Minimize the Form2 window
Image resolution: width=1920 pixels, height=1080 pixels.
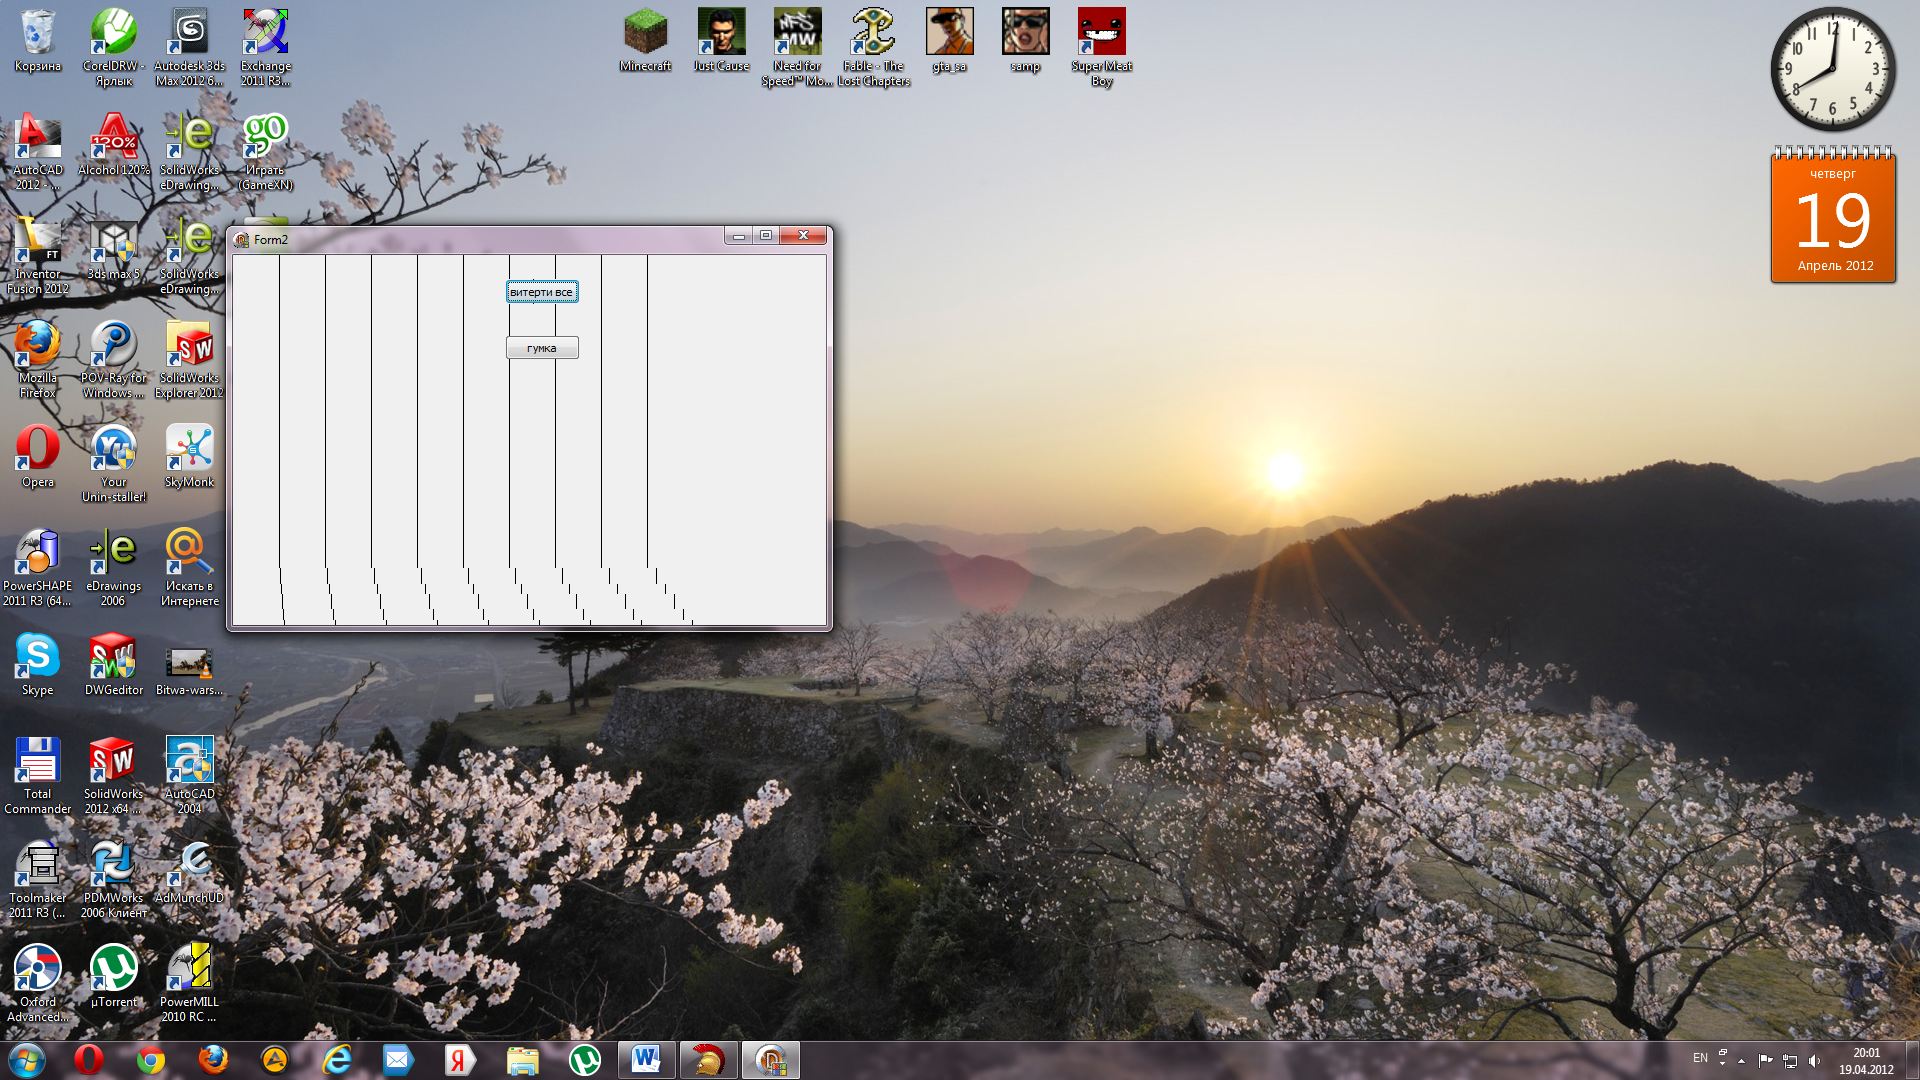(739, 236)
